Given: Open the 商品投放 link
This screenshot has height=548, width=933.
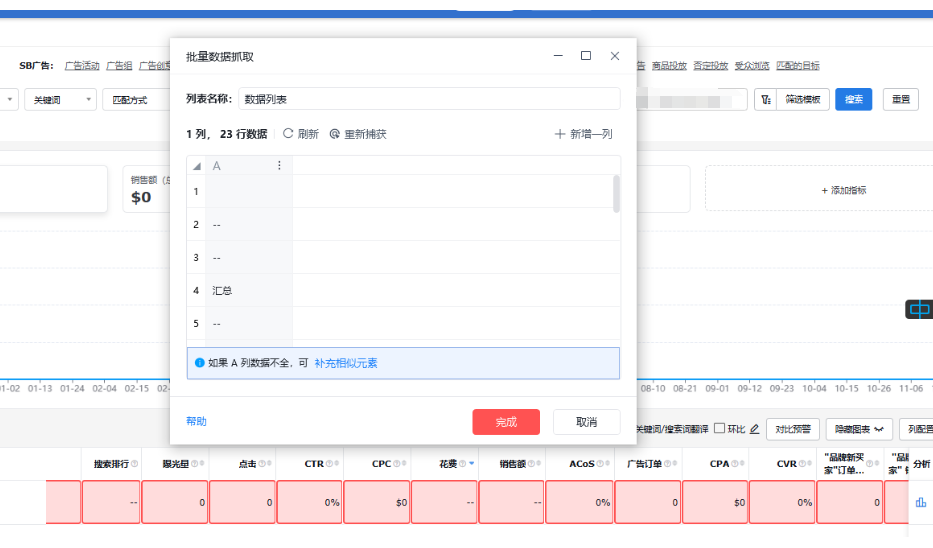Looking at the screenshot, I should [669, 65].
